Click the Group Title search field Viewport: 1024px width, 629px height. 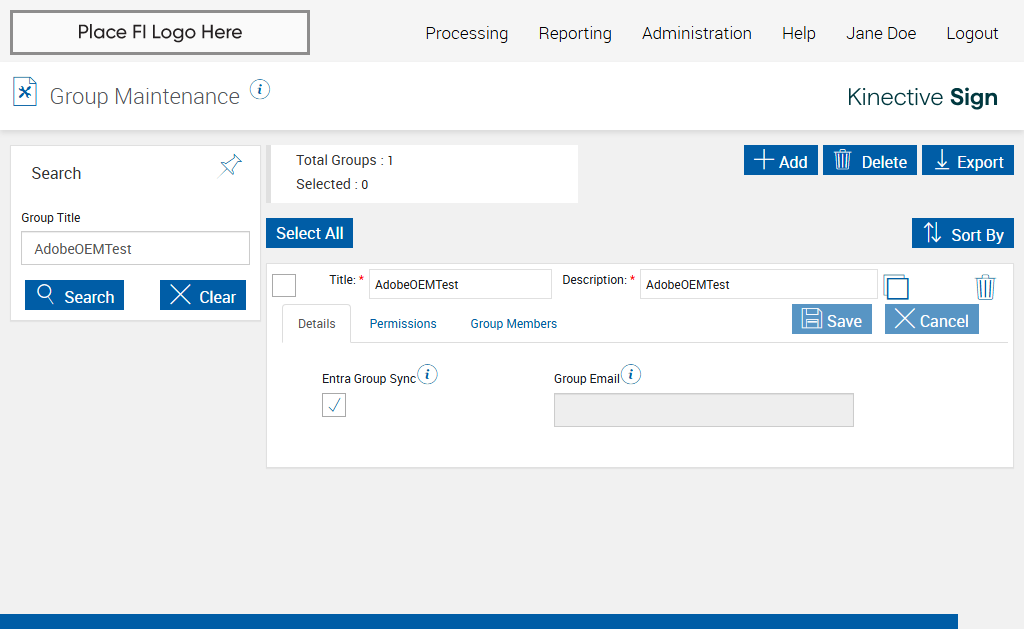pyautogui.click(x=135, y=249)
